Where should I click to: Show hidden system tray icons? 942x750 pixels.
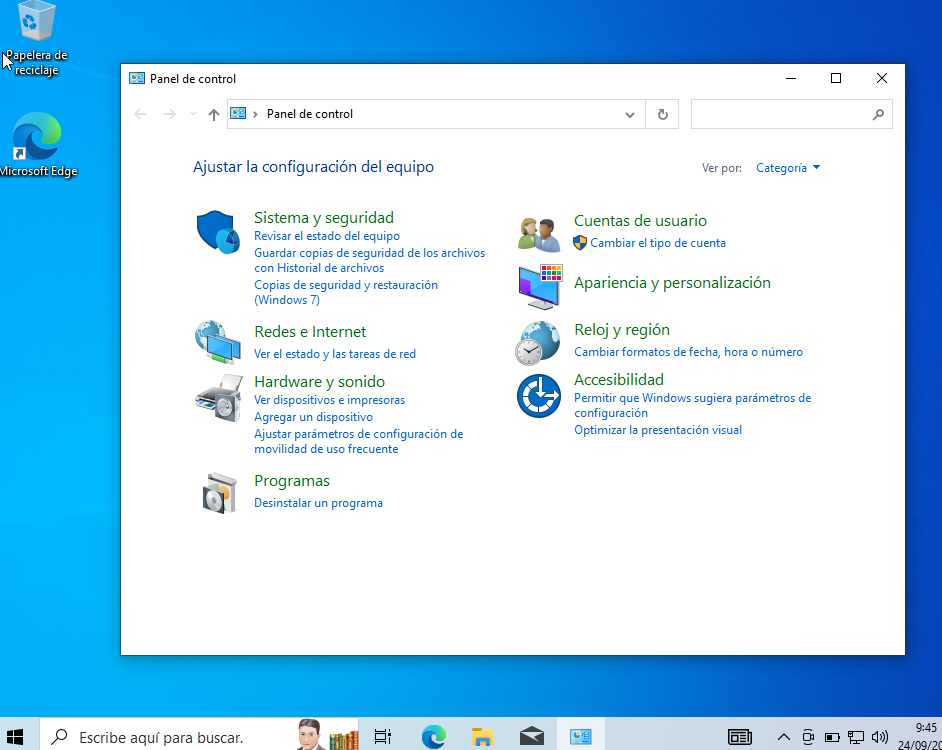[x=783, y=737]
